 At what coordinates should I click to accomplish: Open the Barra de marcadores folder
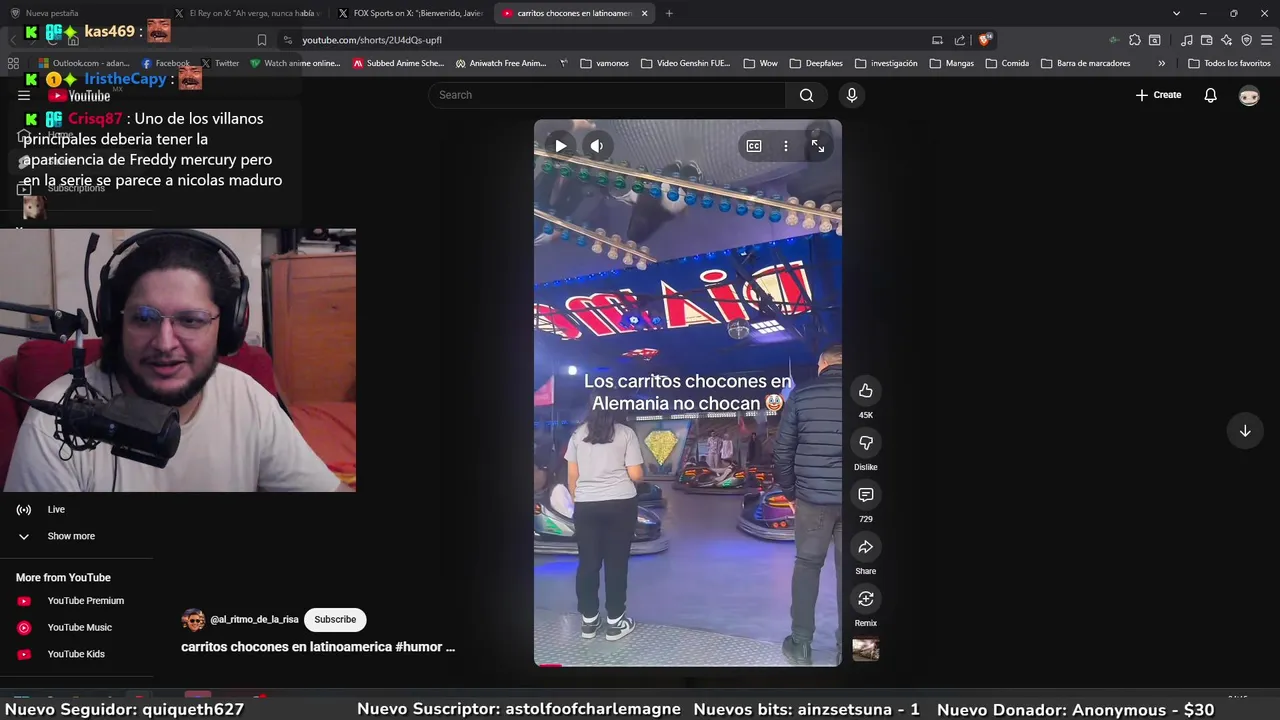pyautogui.click(x=1086, y=63)
